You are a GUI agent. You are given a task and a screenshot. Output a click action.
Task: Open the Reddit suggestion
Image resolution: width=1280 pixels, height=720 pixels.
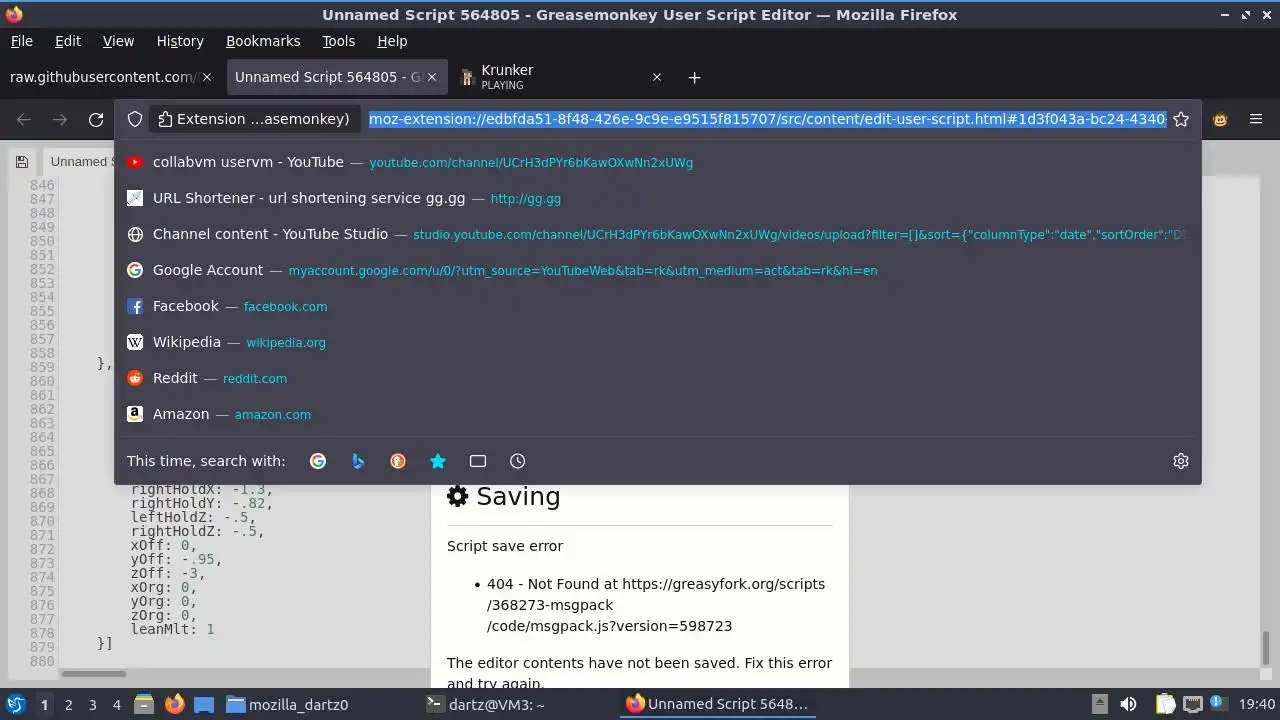coord(657,378)
